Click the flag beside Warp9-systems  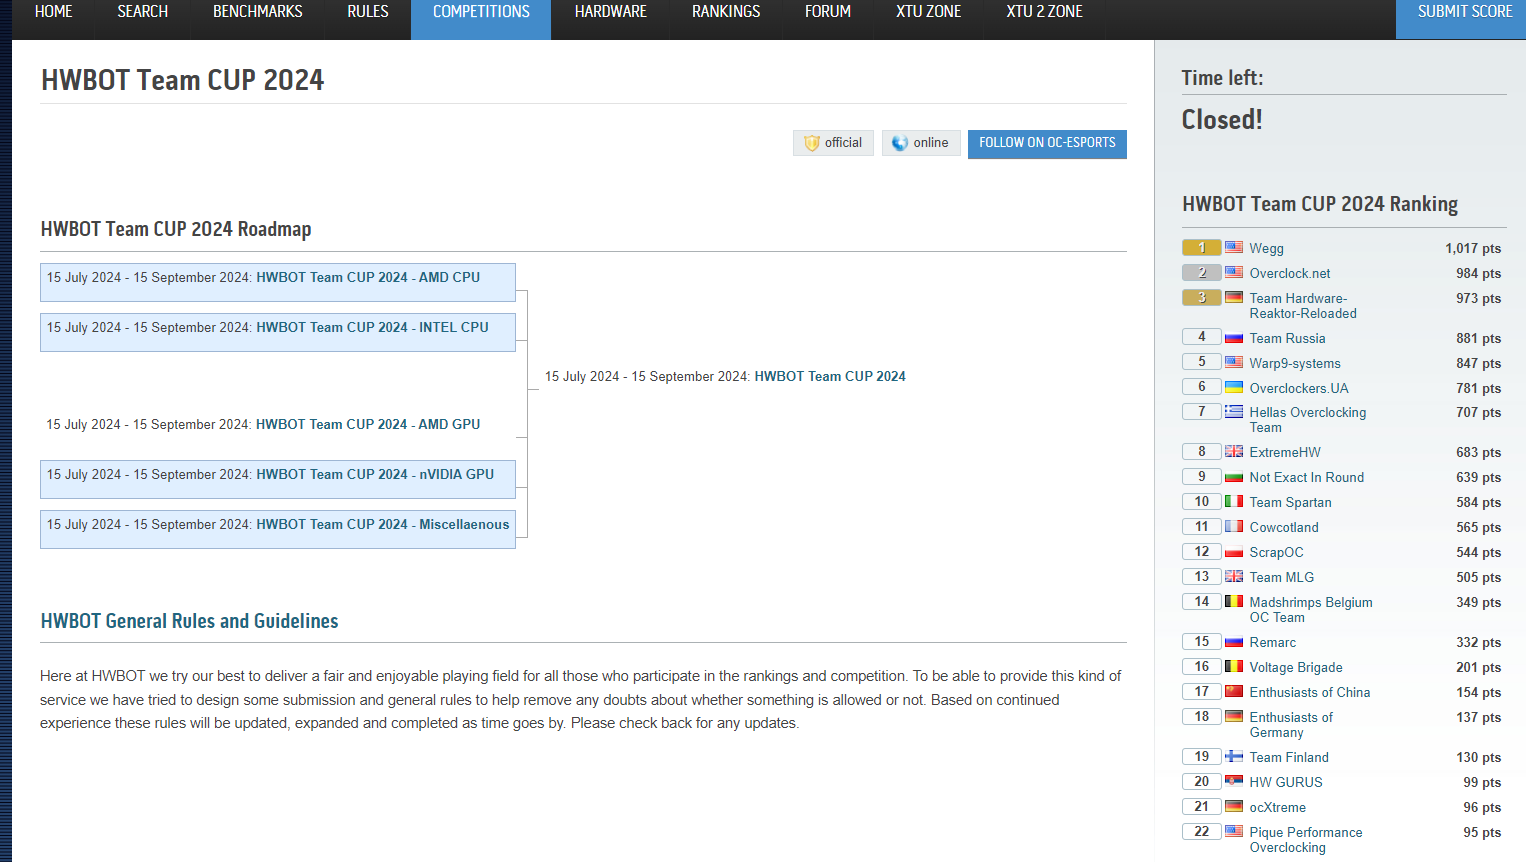click(x=1234, y=362)
